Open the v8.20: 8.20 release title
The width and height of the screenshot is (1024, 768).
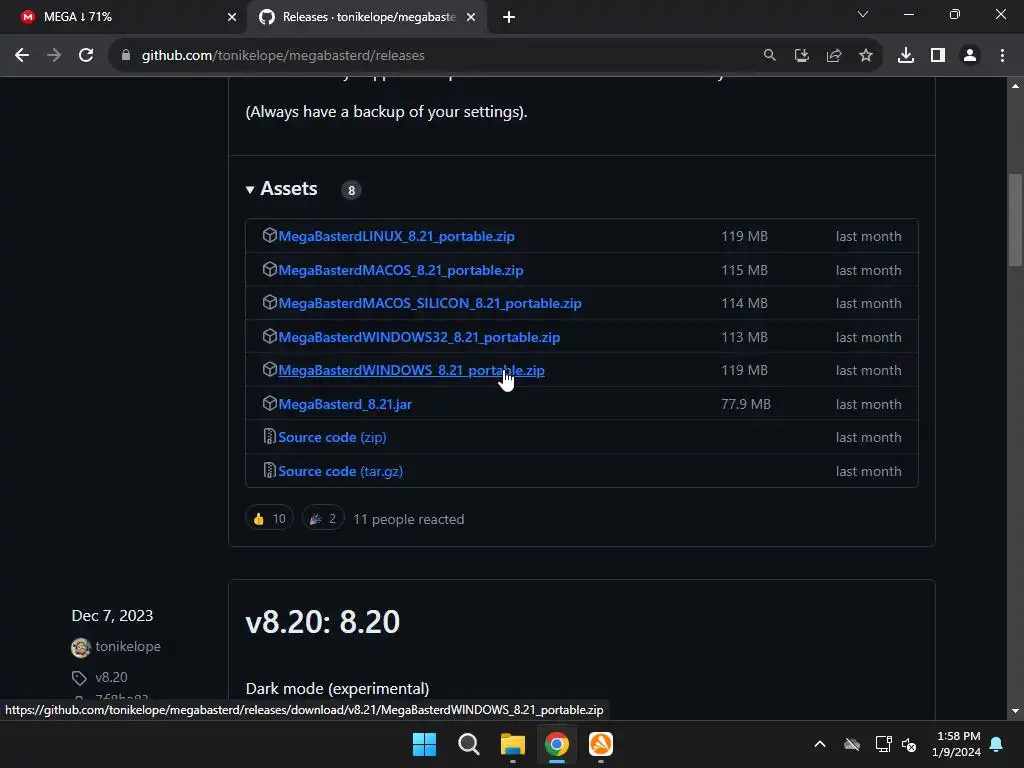[x=323, y=622]
